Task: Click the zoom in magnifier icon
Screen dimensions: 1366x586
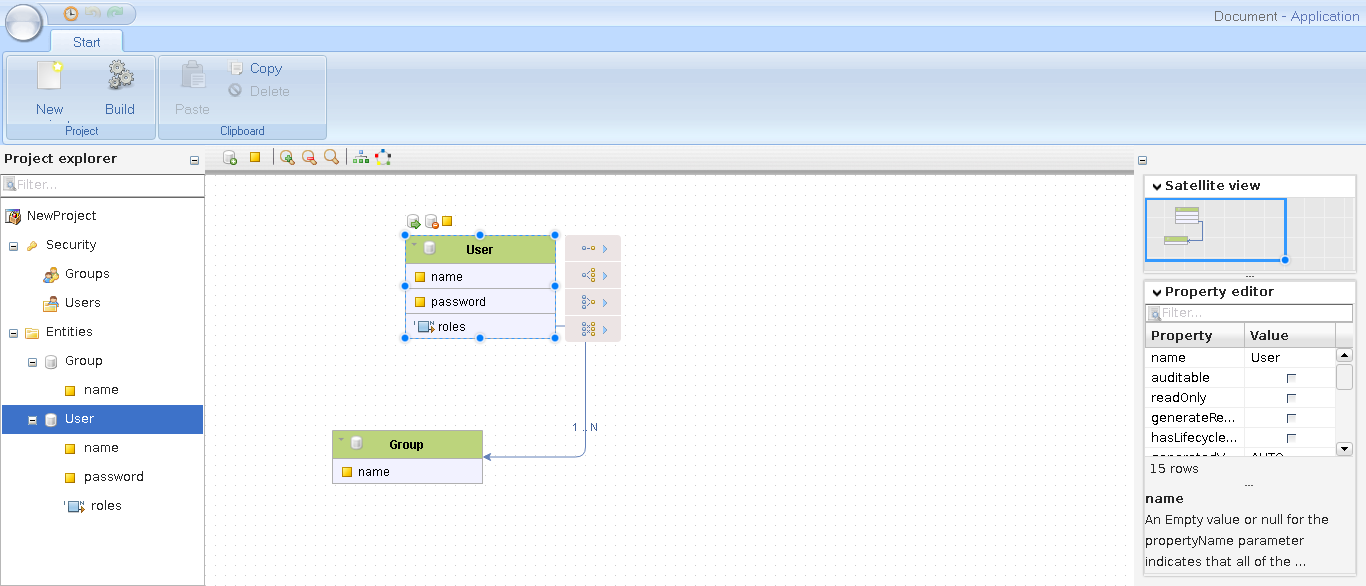Action: click(287, 158)
